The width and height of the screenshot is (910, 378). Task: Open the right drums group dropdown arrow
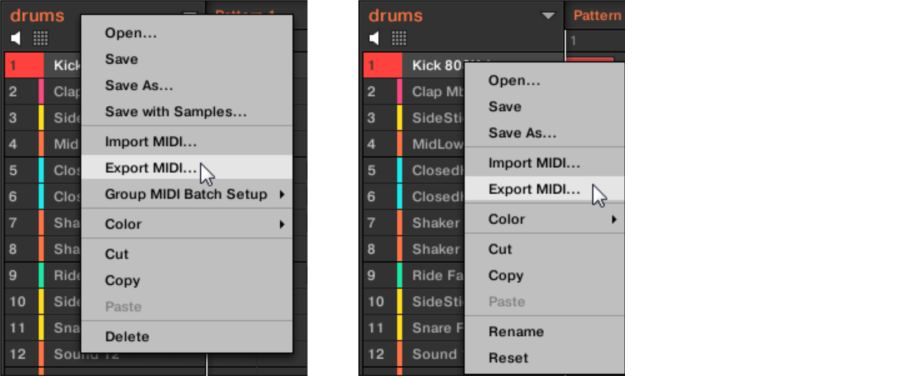pos(548,16)
